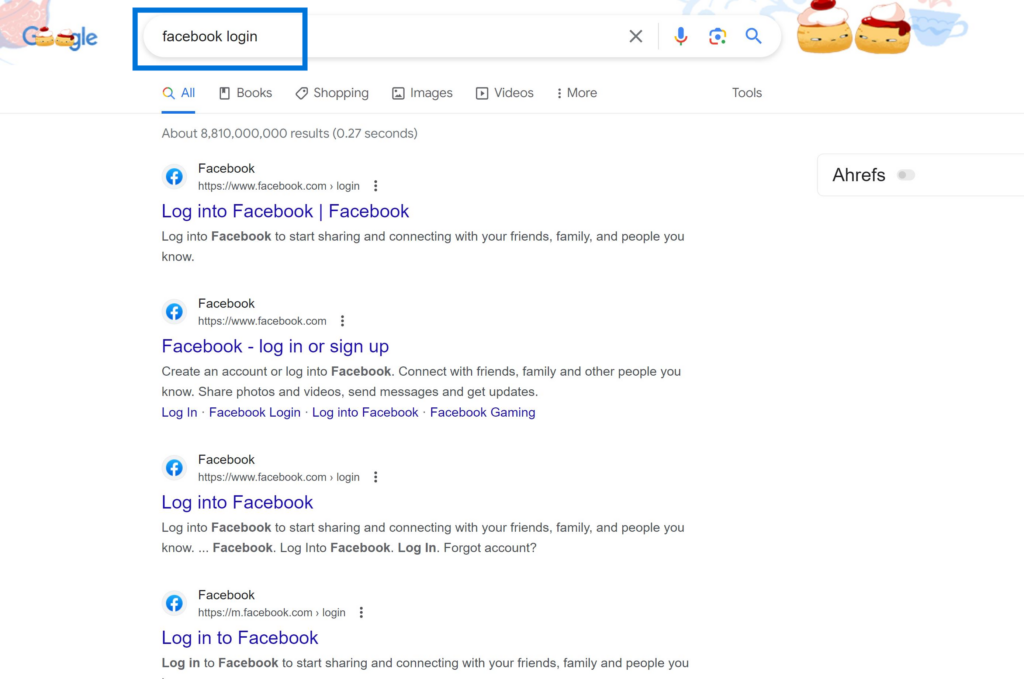This screenshot has height=679, width=1024.
Task: Open Google Lens image search icon
Action: click(x=717, y=35)
